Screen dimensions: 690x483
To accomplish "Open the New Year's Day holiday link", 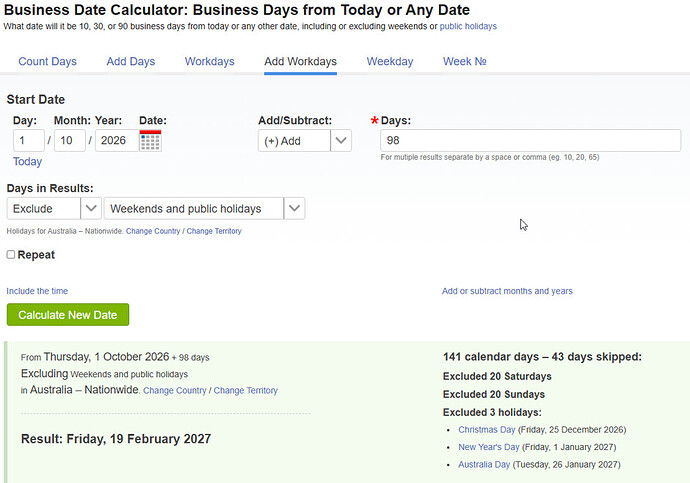I will coord(489,447).
